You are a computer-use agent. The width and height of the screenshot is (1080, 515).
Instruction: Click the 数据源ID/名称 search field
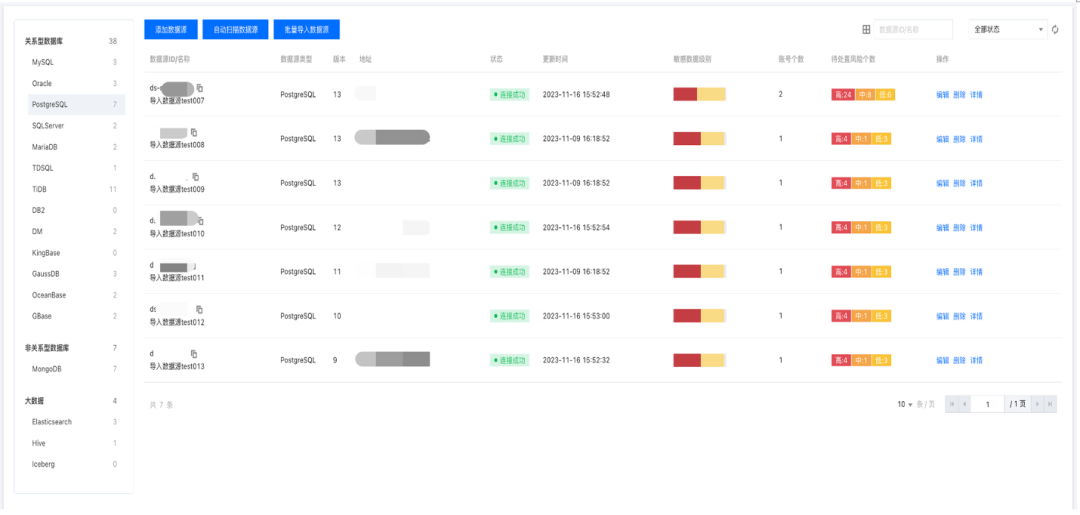click(913, 30)
